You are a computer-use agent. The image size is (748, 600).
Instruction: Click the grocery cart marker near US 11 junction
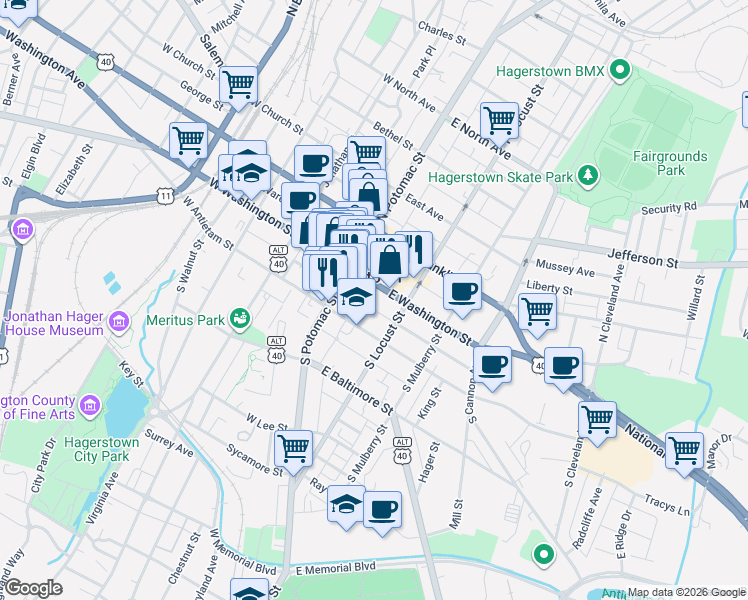188,145
